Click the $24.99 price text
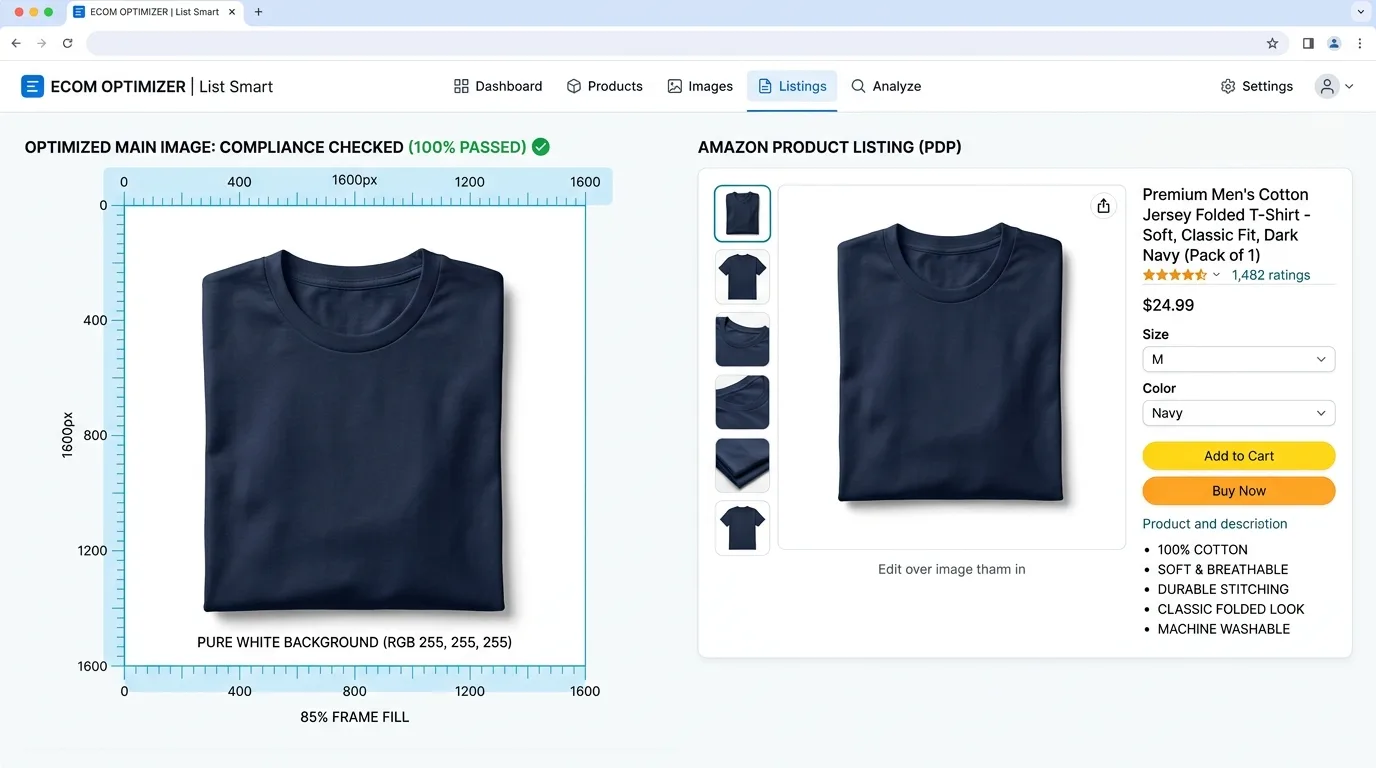The width and height of the screenshot is (1376, 768). click(x=1168, y=305)
